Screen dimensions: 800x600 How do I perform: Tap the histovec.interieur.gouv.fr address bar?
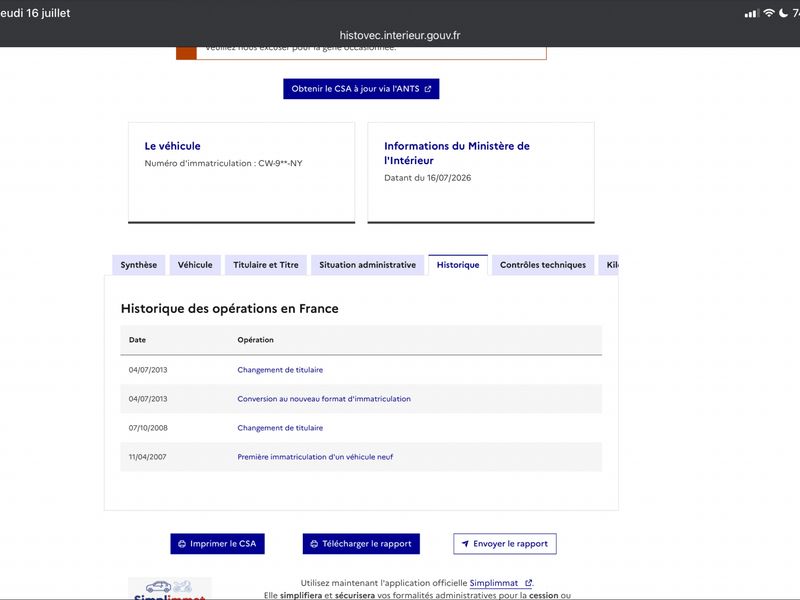coord(400,35)
